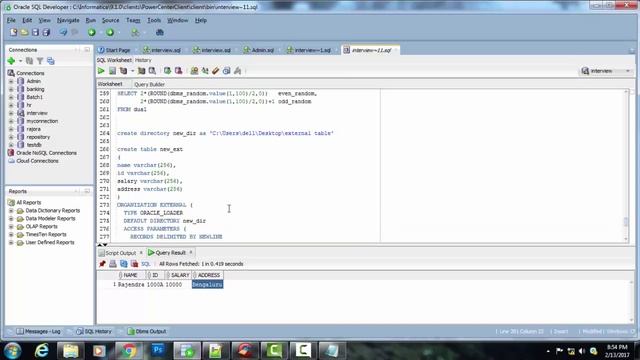Expand Data Dictionary Reports folder
The height and width of the screenshot is (360, 640).
coord(11,211)
